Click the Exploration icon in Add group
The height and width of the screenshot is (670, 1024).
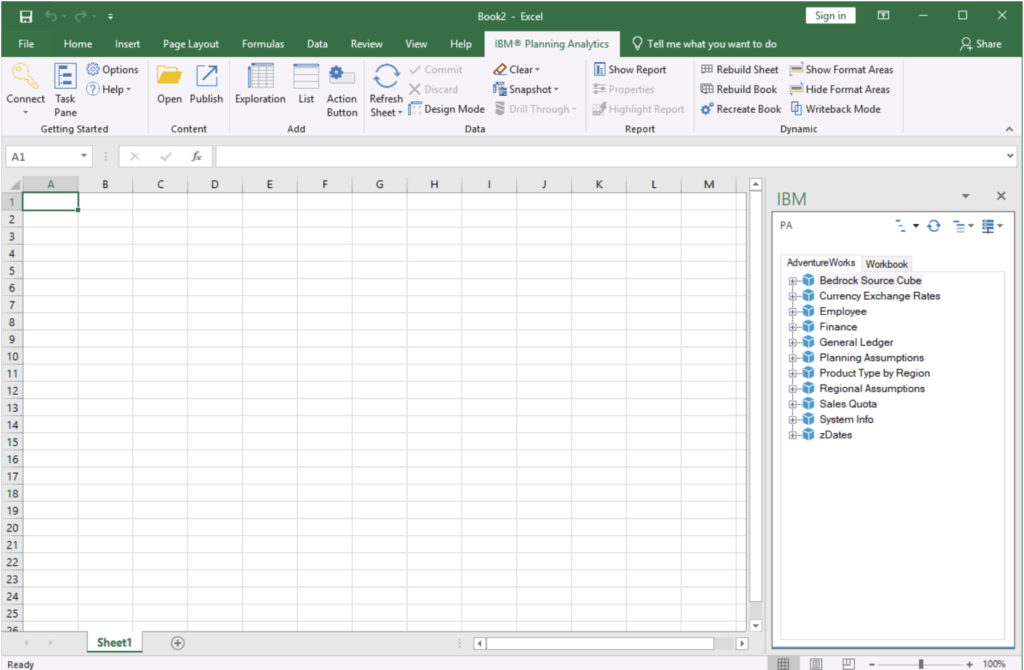point(260,77)
